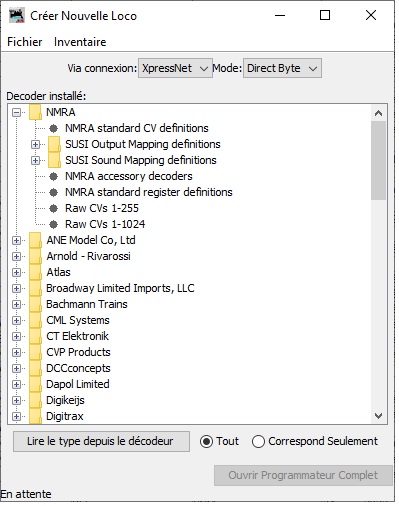Minimize the Créer Nouvelle Loco window

pyautogui.click(x=280, y=15)
